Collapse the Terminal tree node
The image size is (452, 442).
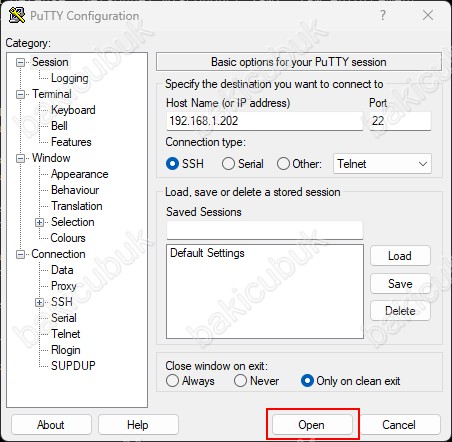pos(20,94)
